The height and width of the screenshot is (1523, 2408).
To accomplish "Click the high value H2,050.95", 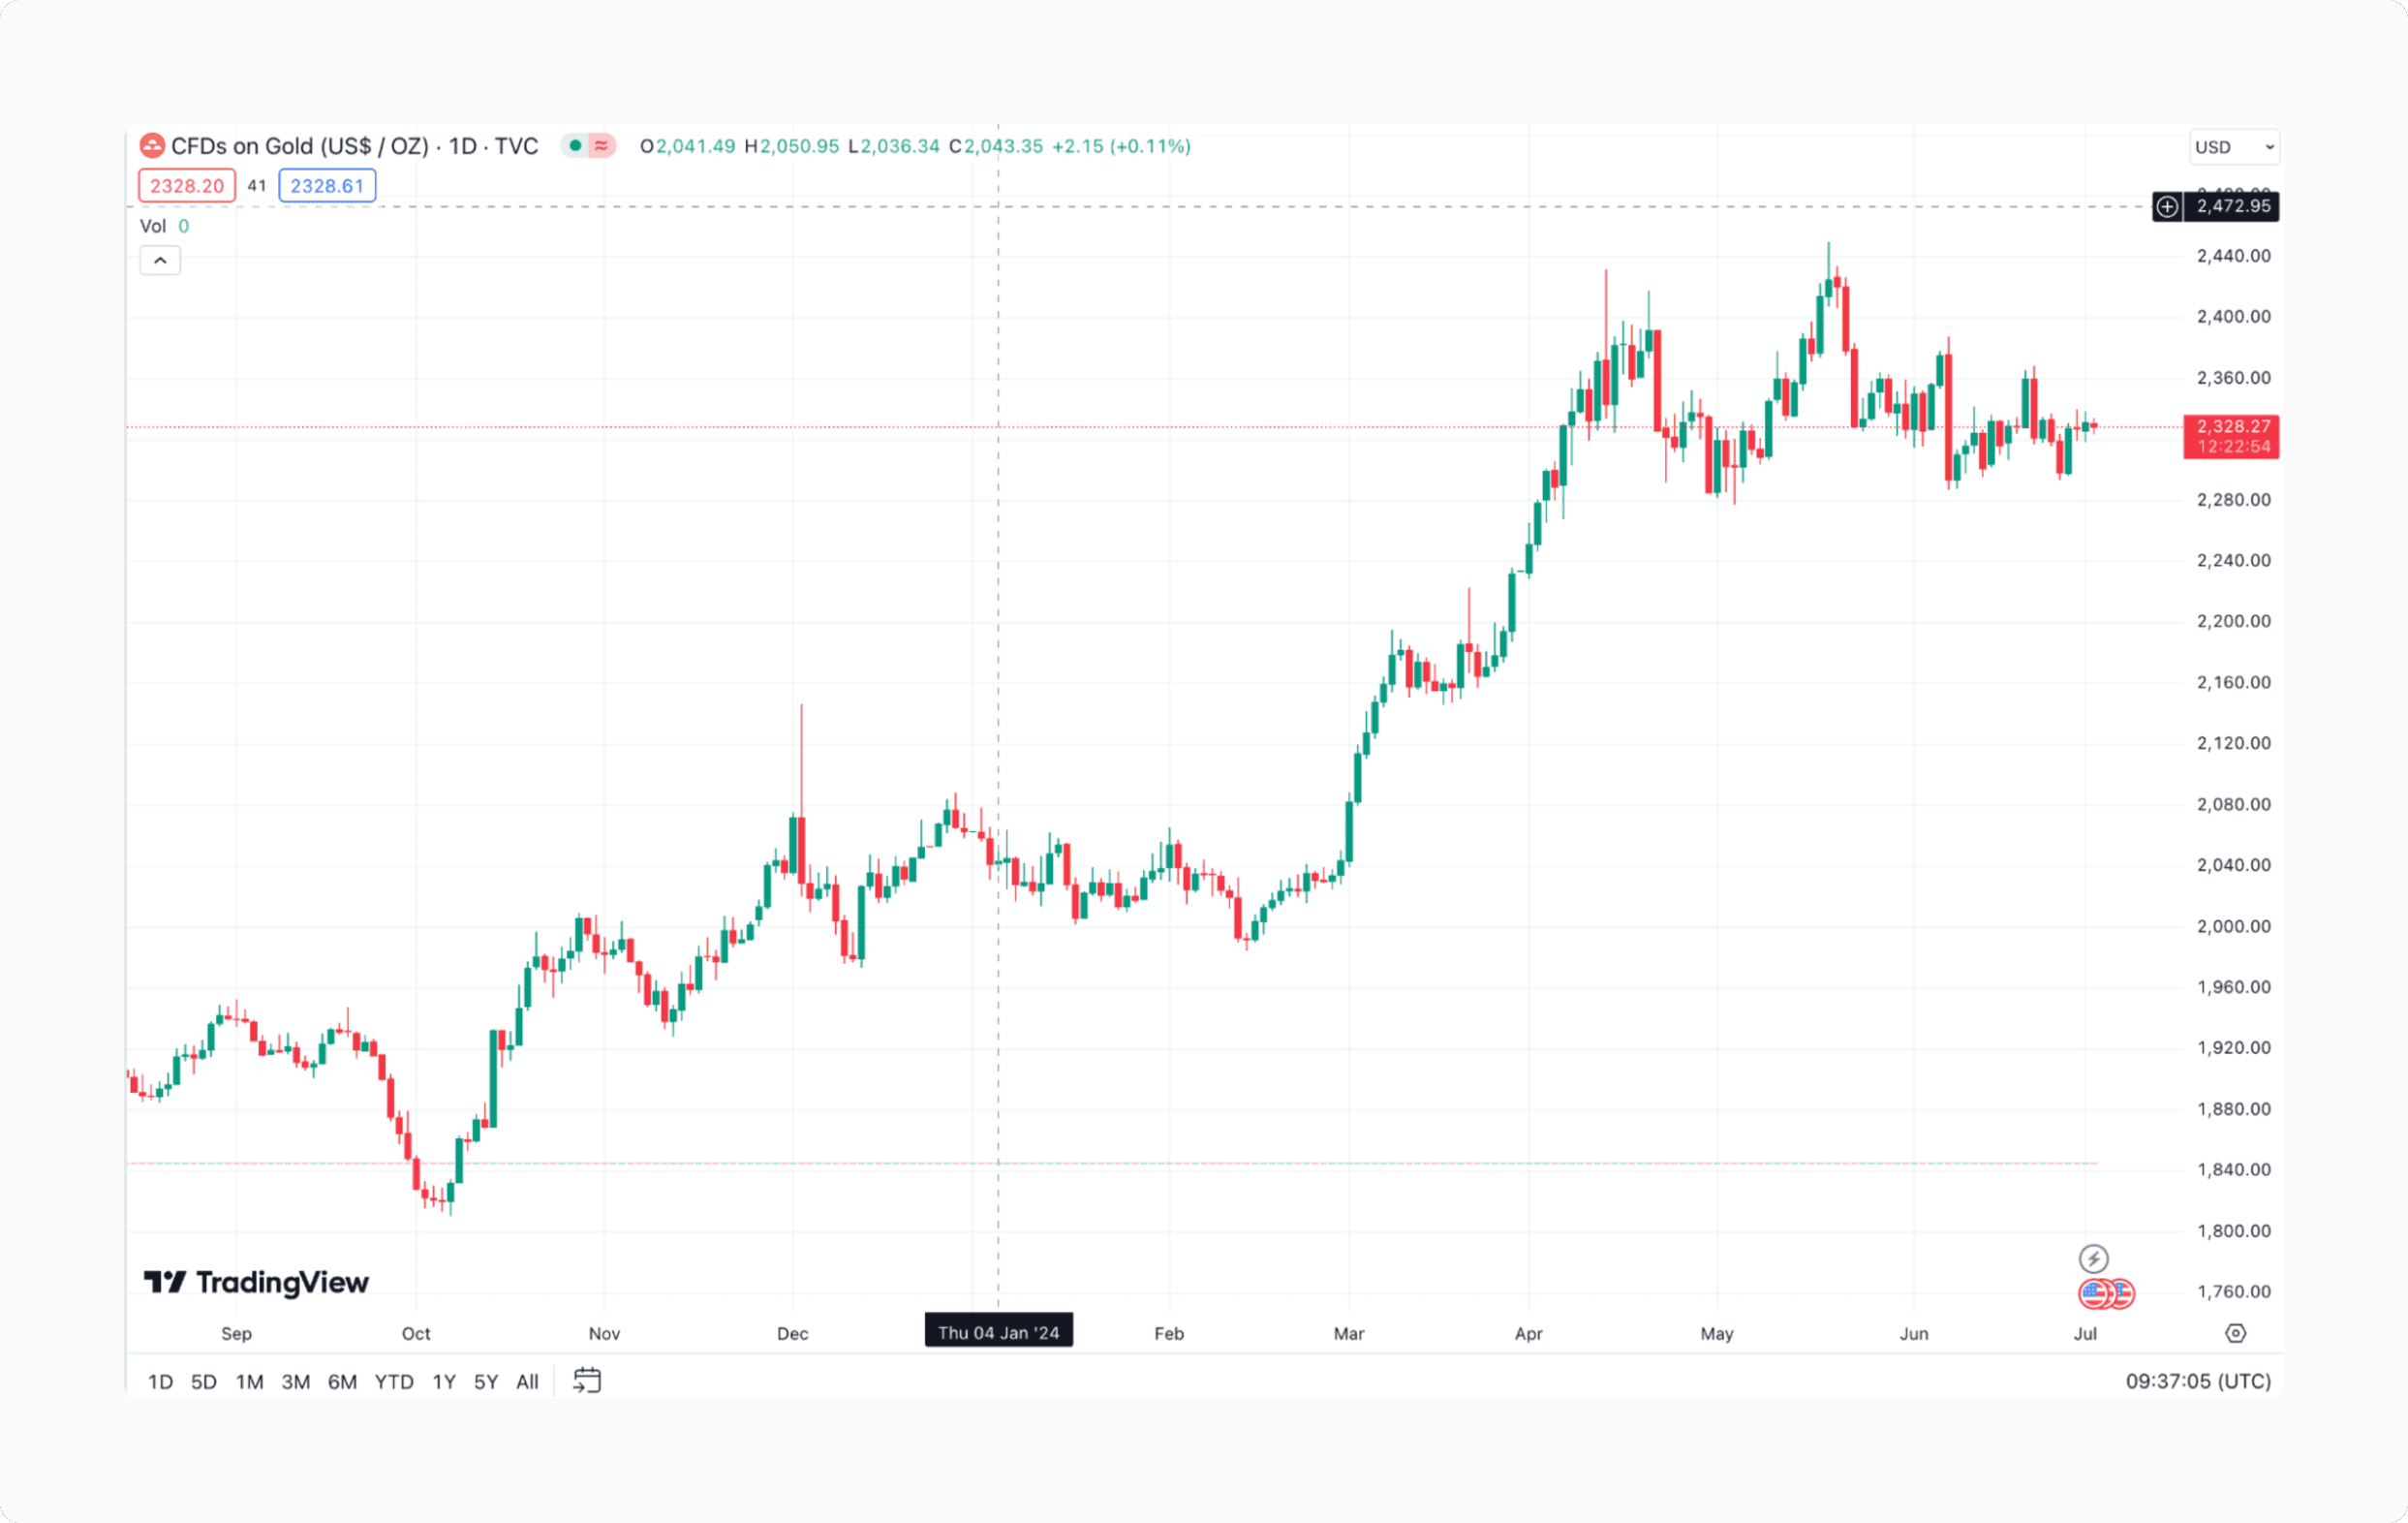I will 792,146.
